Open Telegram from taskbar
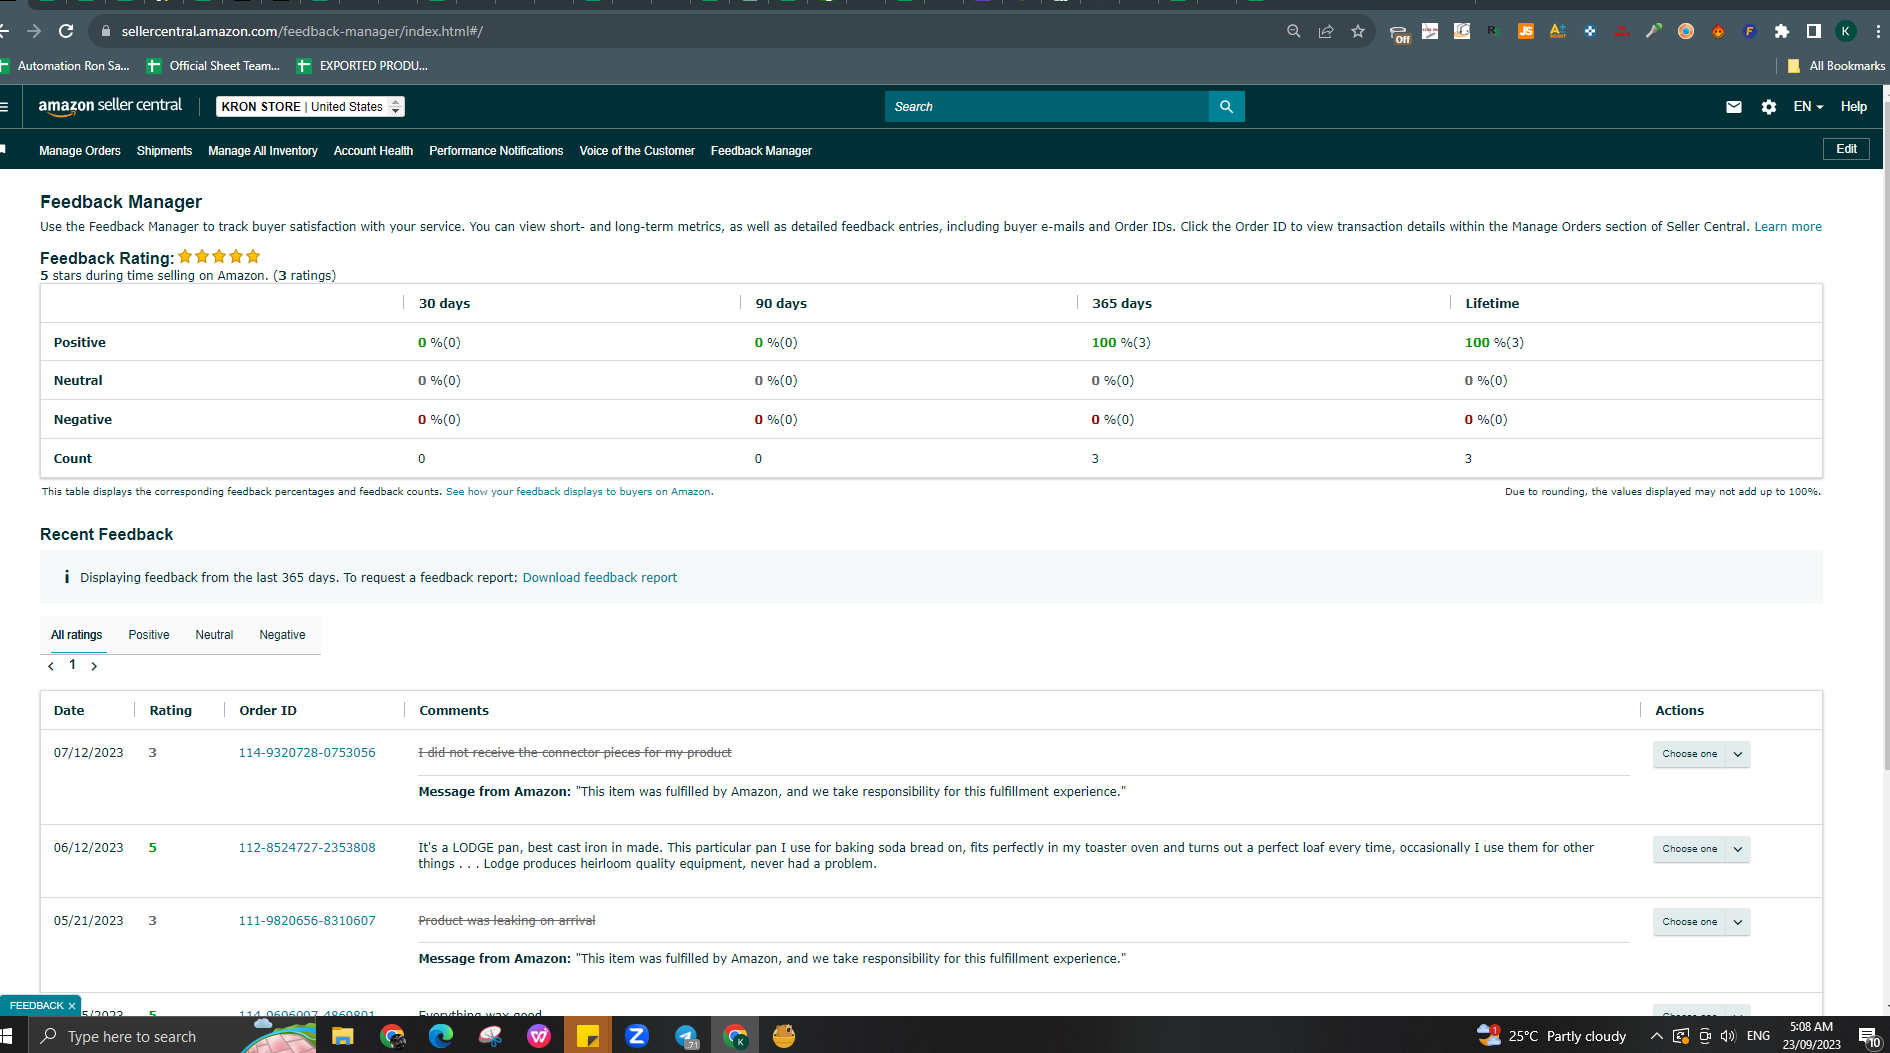Screen dimensions: 1890x1053 [686, 1036]
